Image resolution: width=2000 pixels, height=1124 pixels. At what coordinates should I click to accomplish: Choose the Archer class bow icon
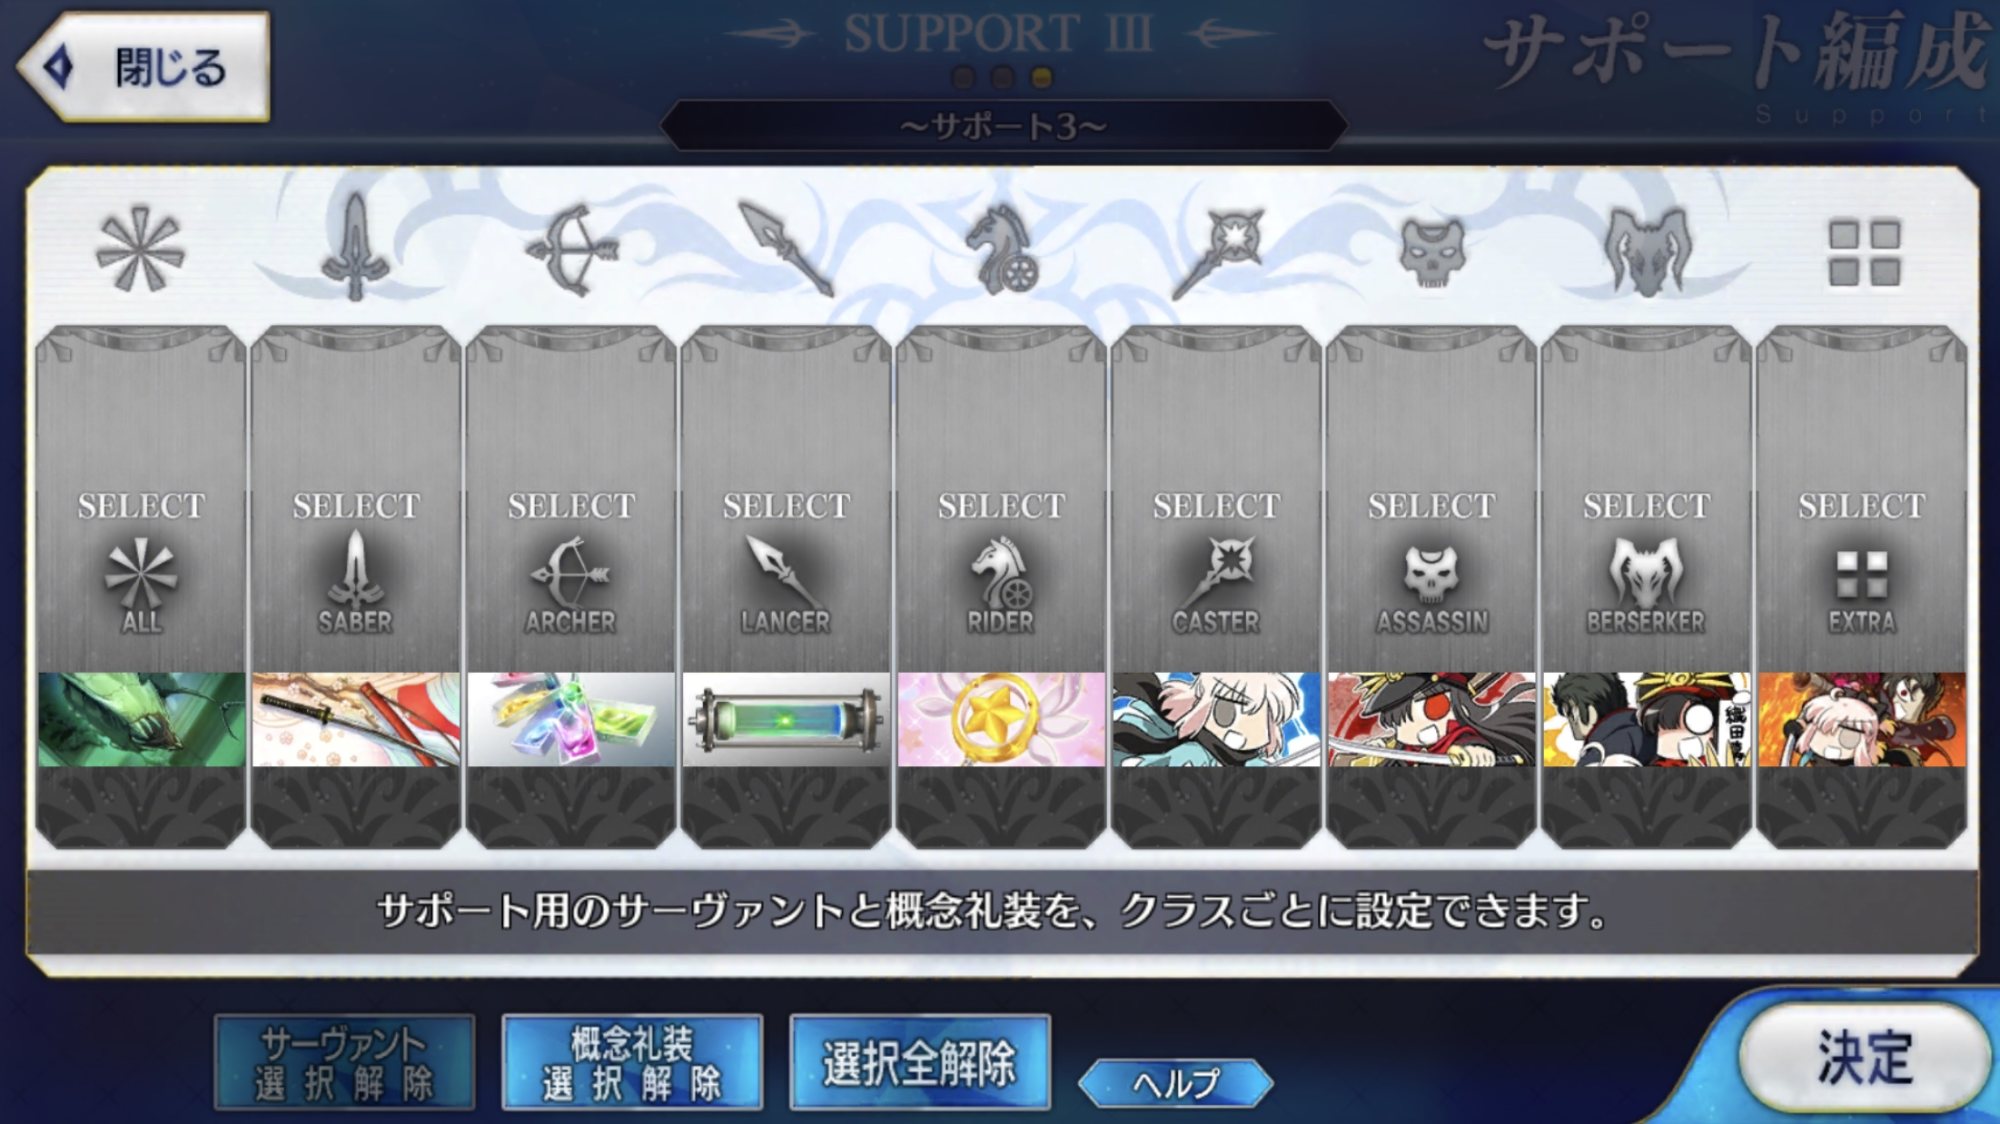(x=571, y=250)
